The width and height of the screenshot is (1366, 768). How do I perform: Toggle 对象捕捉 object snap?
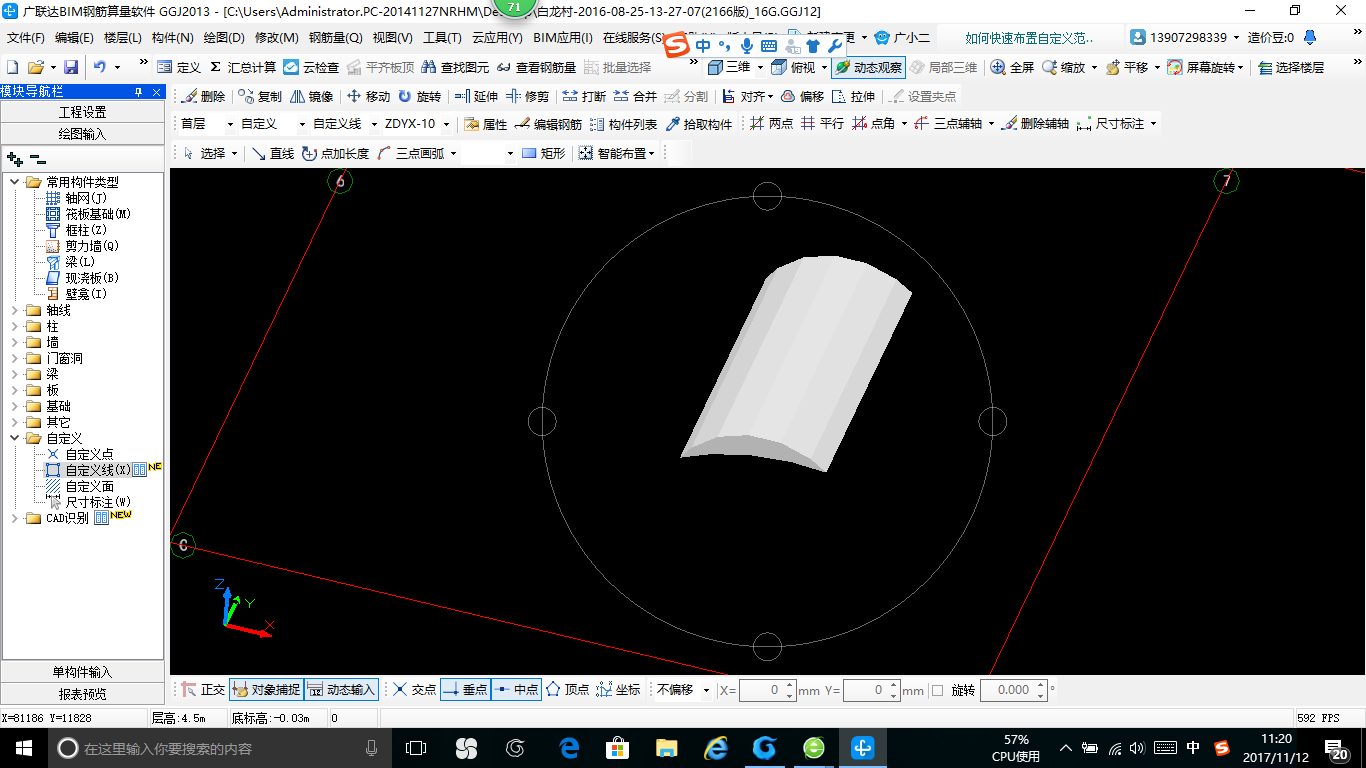[266, 690]
